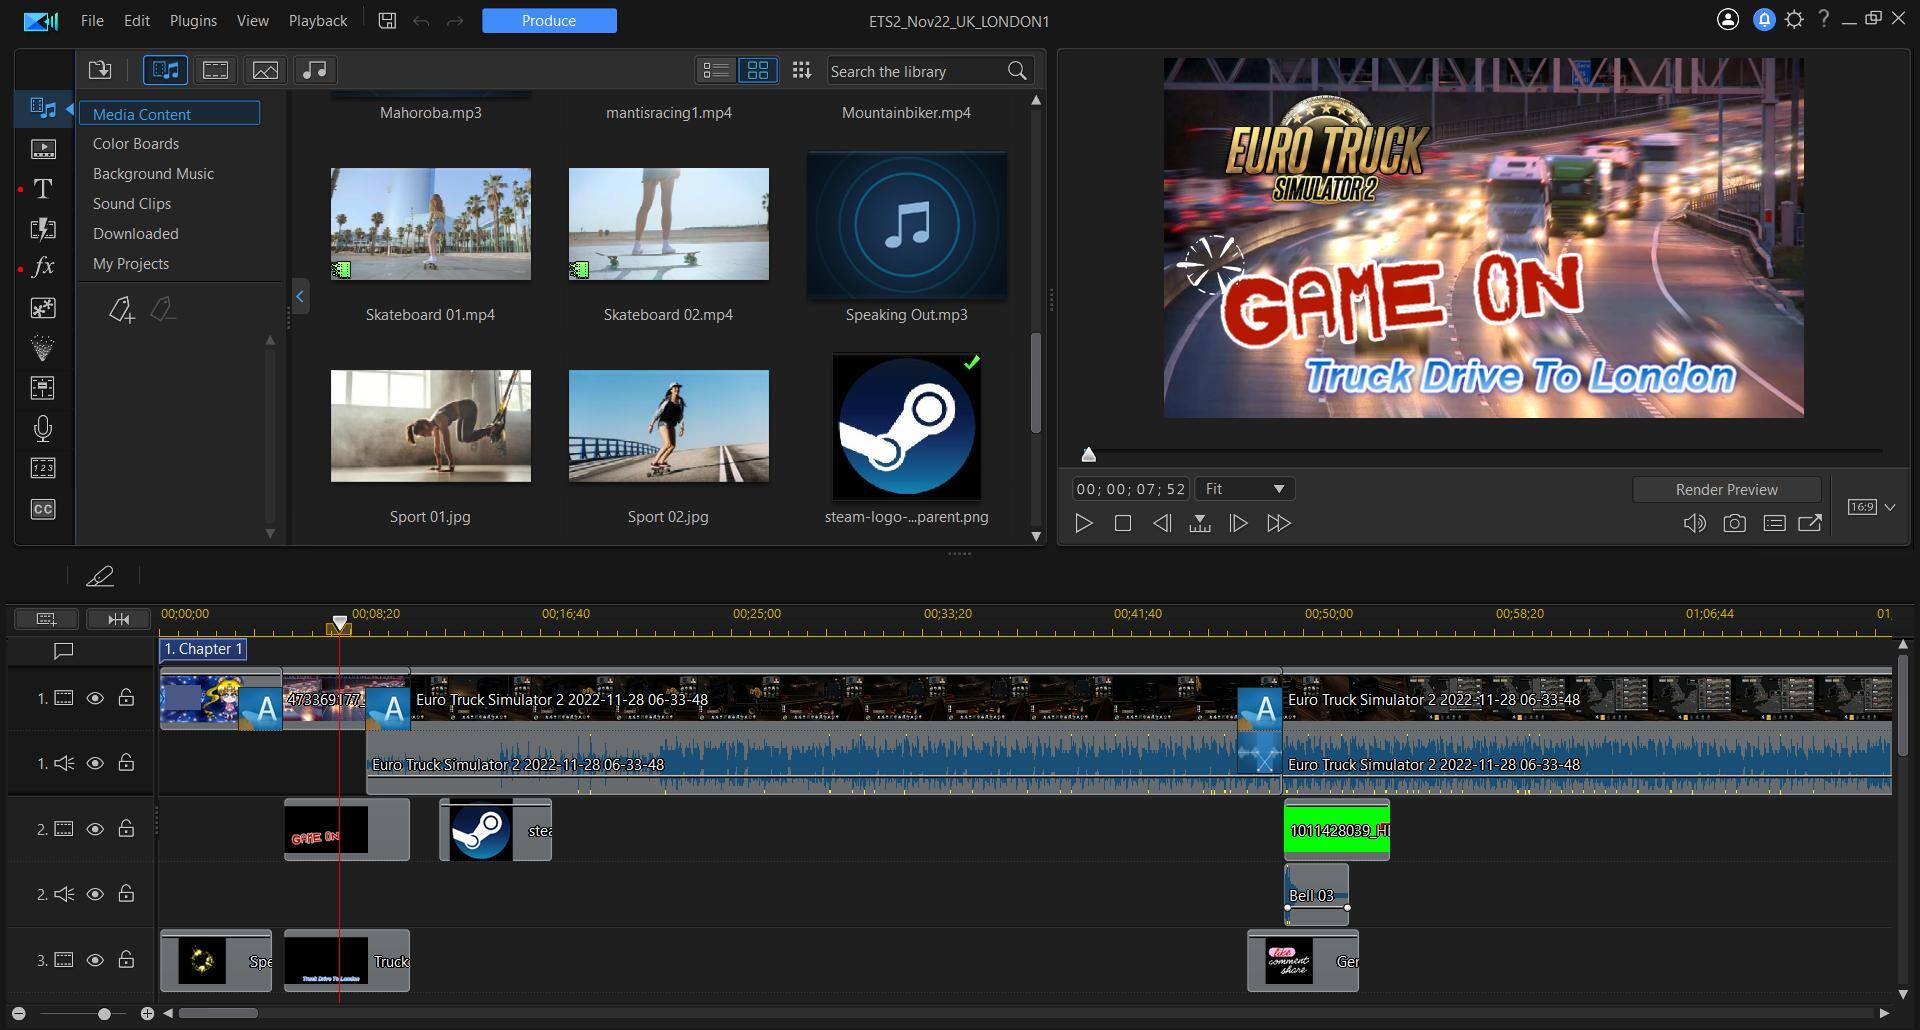The width and height of the screenshot is (1920, 1030).
Task: Click the Produce button
Action: tap(549, 21)
